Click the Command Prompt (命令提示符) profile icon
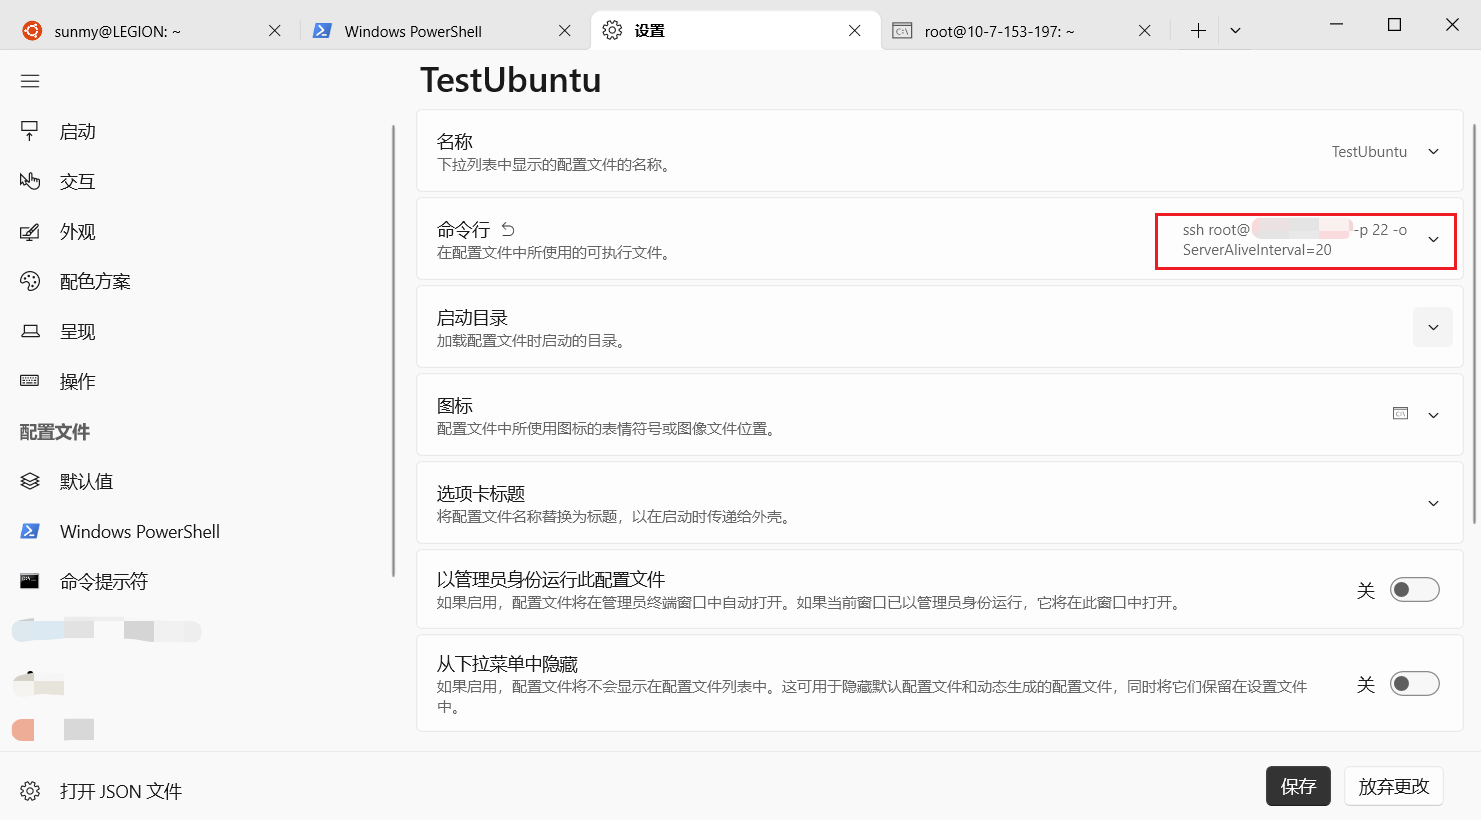 (30, 581)
